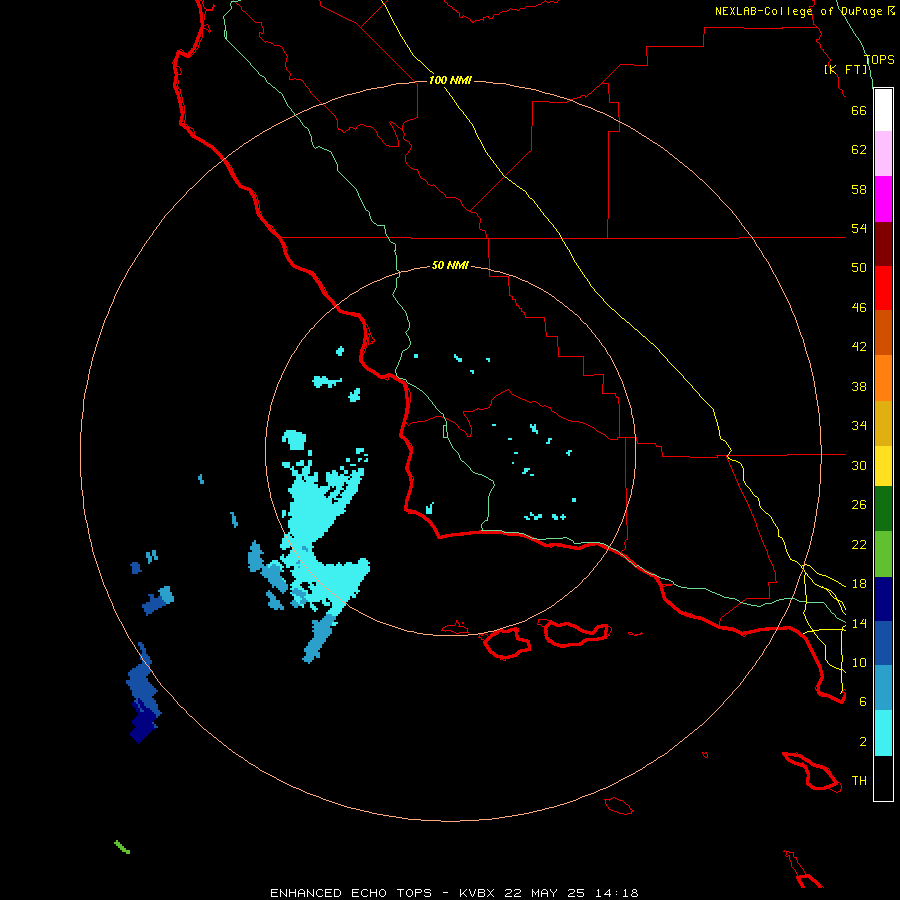Click the magenta legend swatch
This screenshot has height=900, width=900.
click(x=883, y=199)
